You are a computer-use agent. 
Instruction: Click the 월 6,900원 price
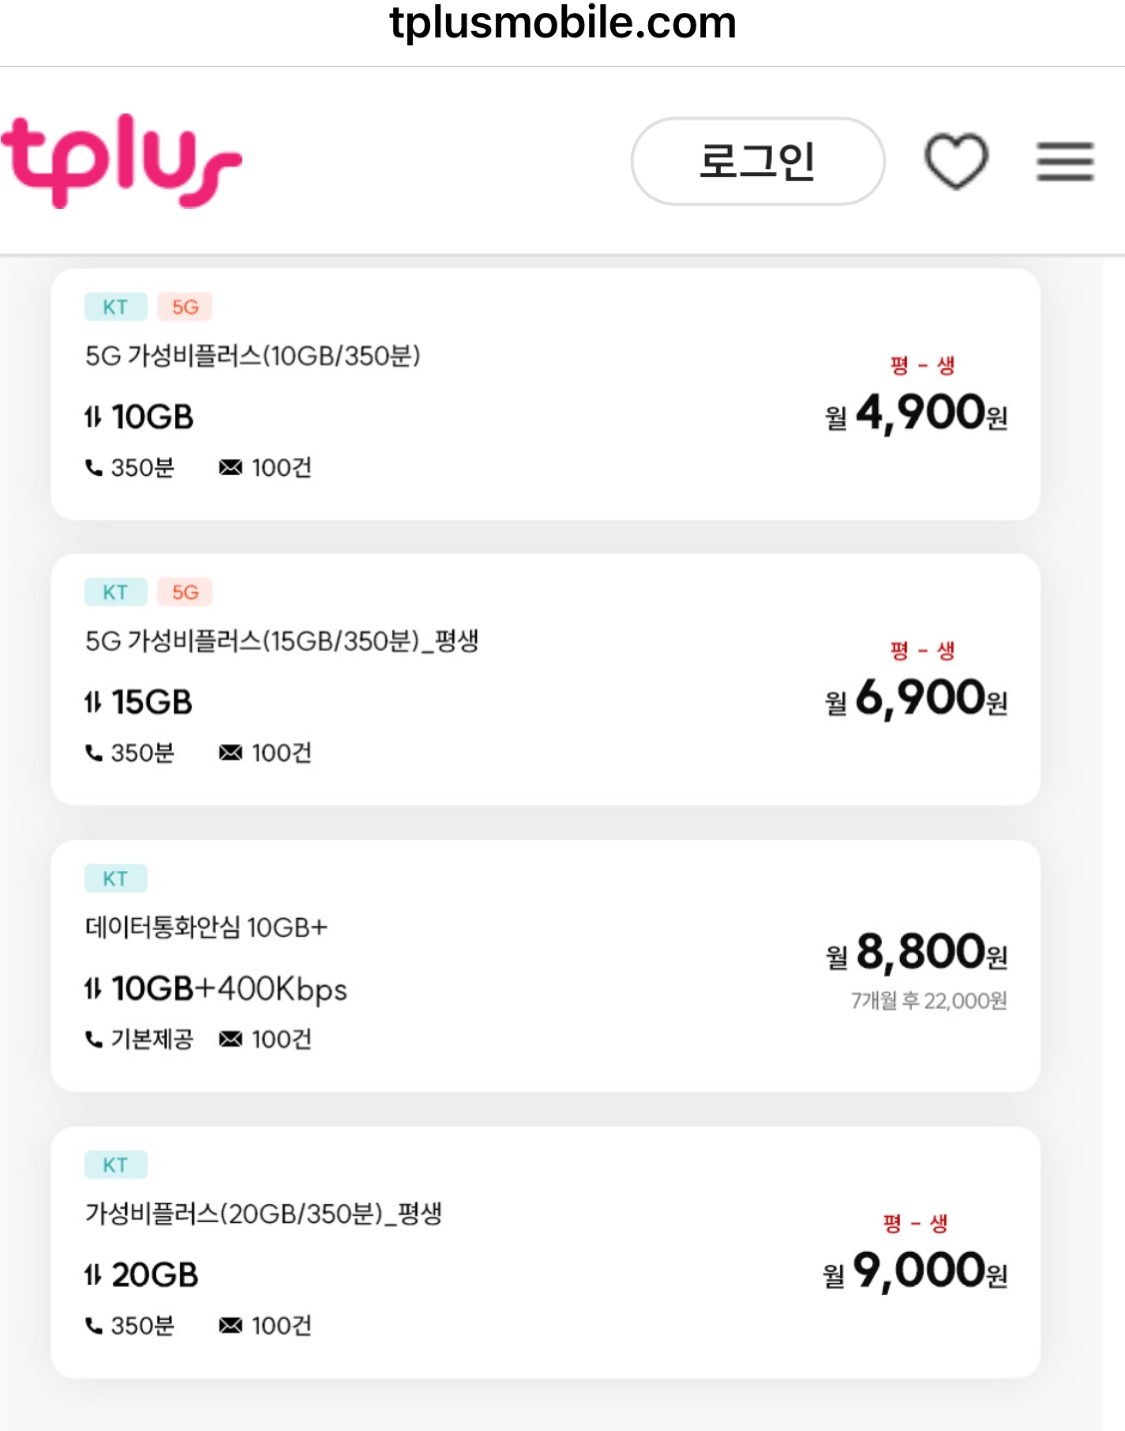pos(916,698)
